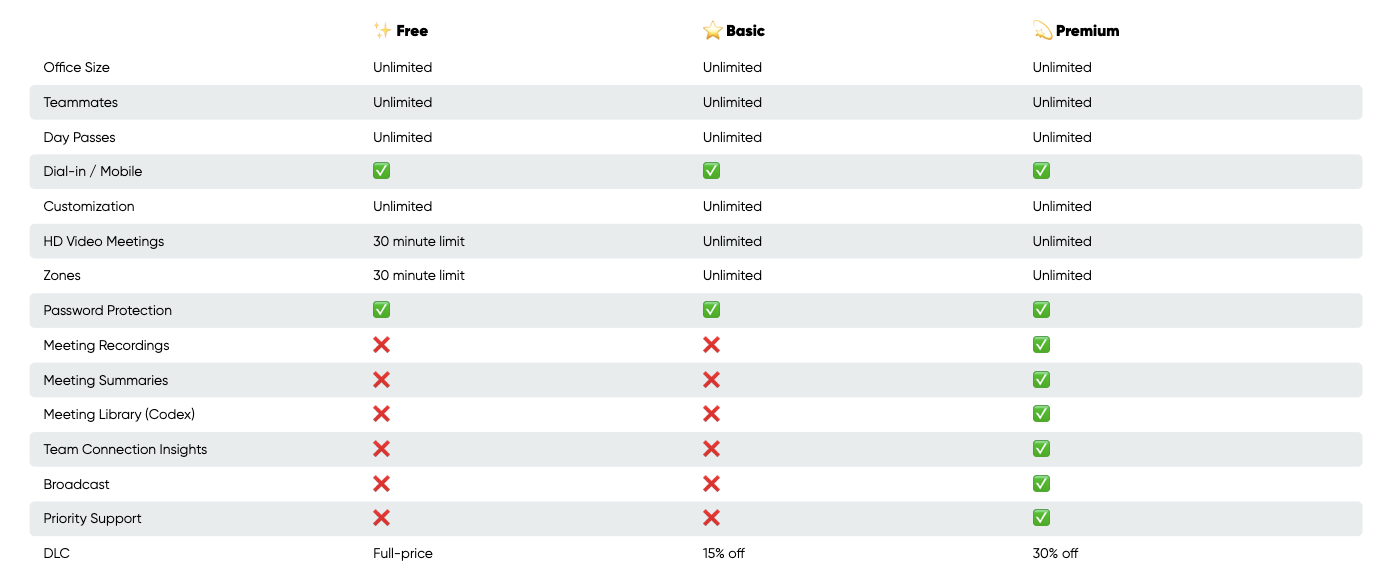Screen dimensions: 1390x578
Task: Select the Premium plan column header
Action: [x=1087, y=31]
